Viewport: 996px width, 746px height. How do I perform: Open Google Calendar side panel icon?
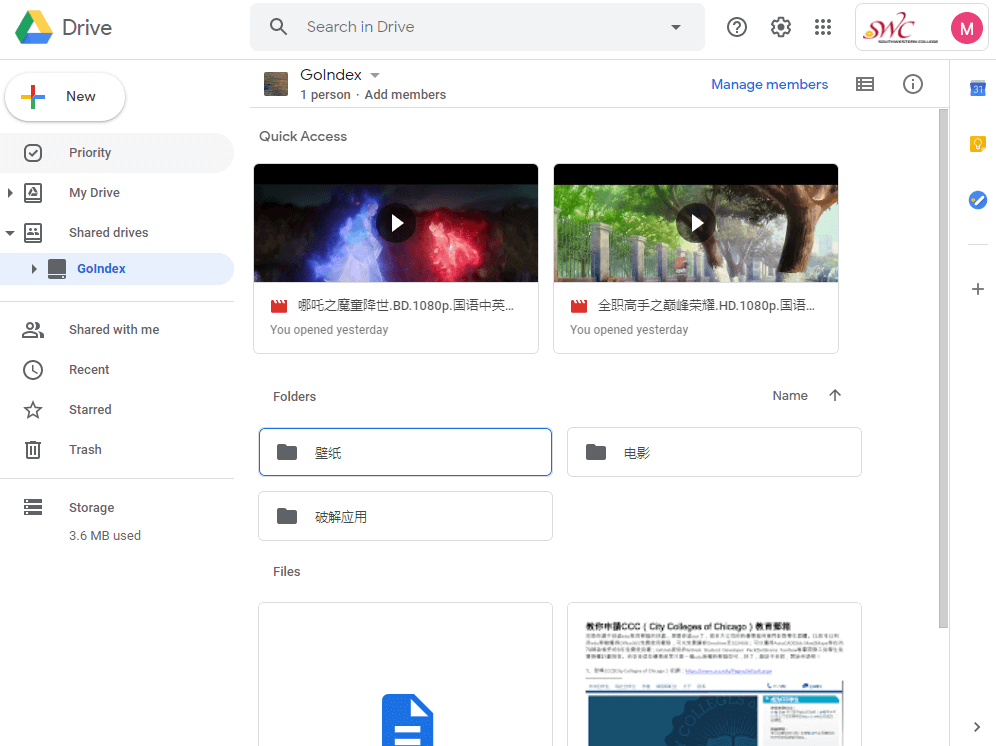tap(978, 88)
